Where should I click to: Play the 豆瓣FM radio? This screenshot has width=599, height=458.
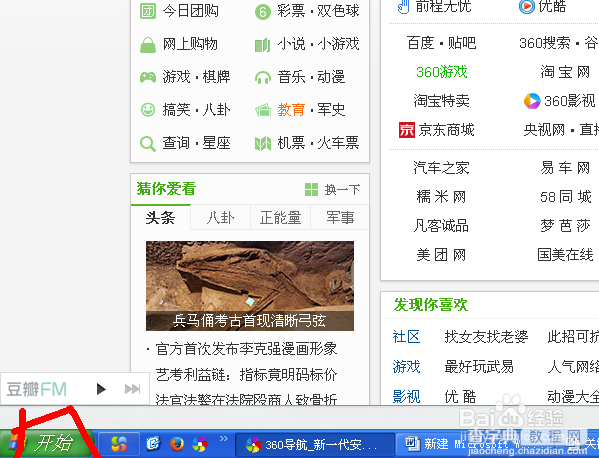click(x=101, y=389)
